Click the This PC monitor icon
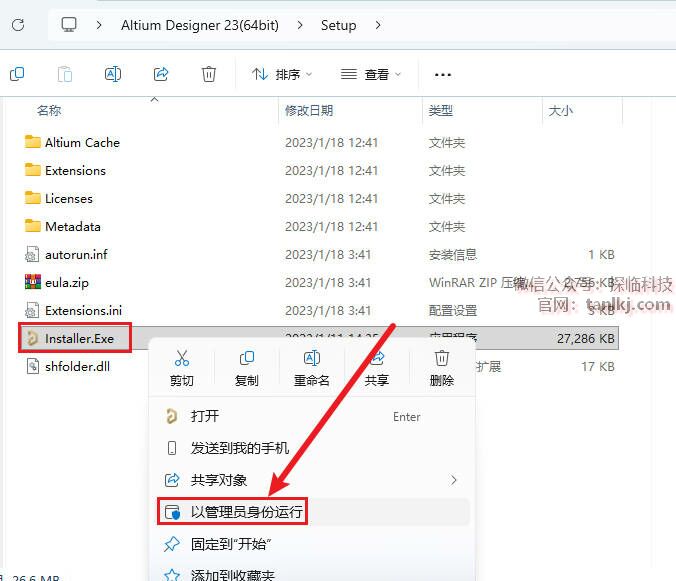Image resolution: width=676 pixels, height=581 pixels. [x=69, y=25]
